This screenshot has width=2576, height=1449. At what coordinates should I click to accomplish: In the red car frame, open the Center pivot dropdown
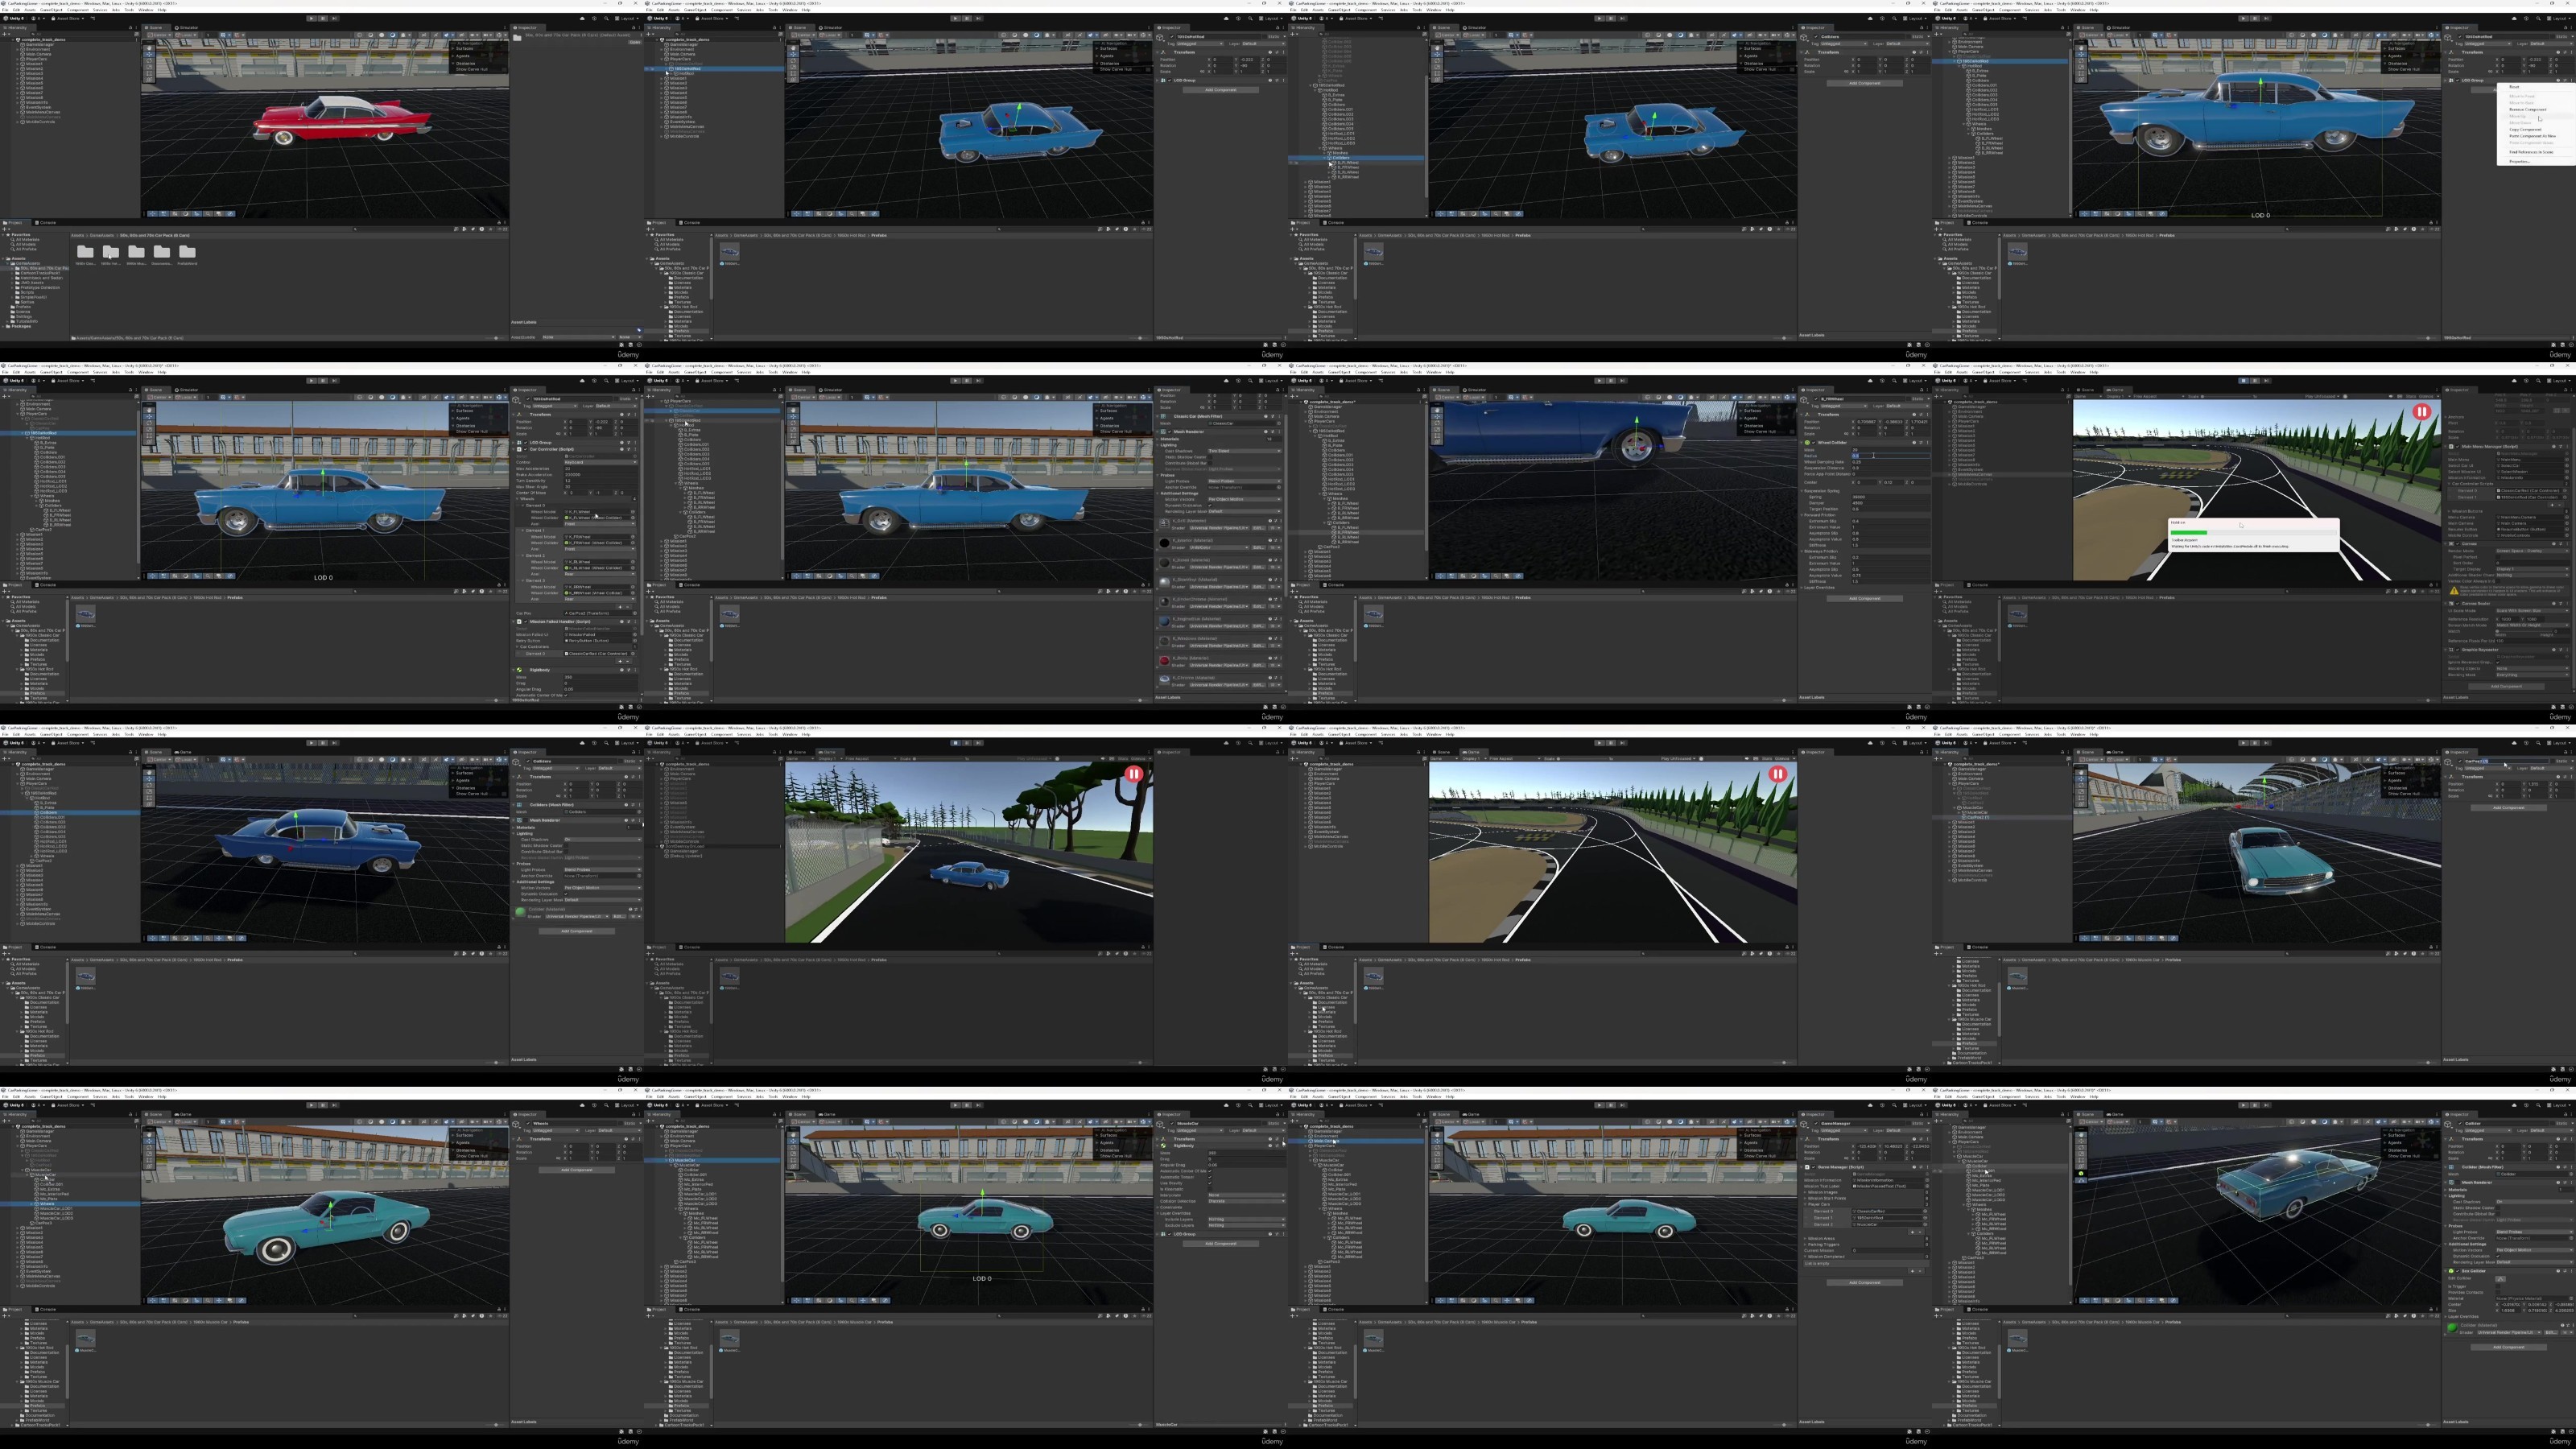(159, 35)
